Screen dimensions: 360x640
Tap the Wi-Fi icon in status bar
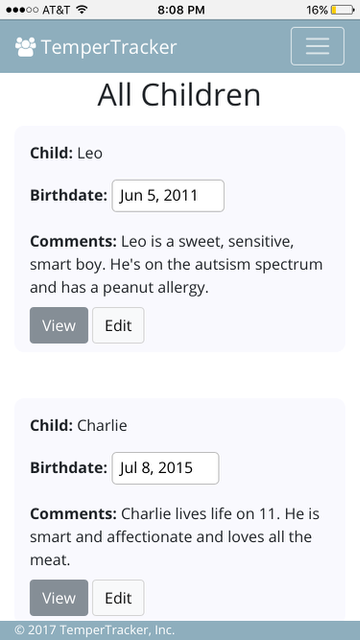point(82,9)
